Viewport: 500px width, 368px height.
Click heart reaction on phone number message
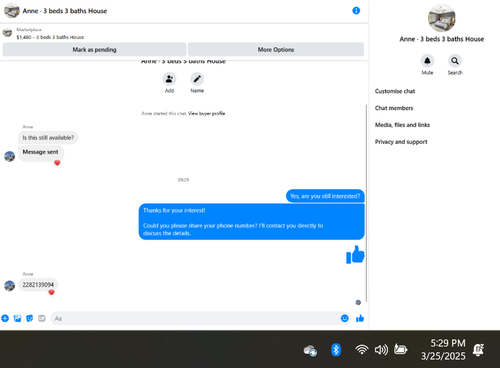pos(51,292)
